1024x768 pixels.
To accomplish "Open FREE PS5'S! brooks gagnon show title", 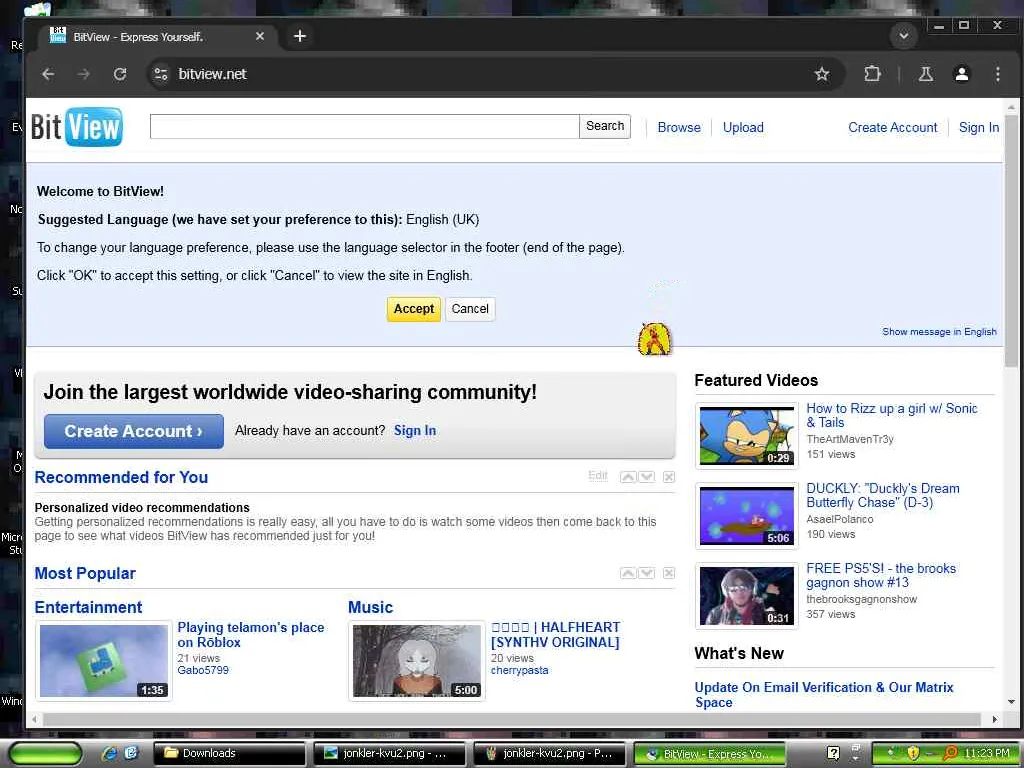I will (881, 575).
